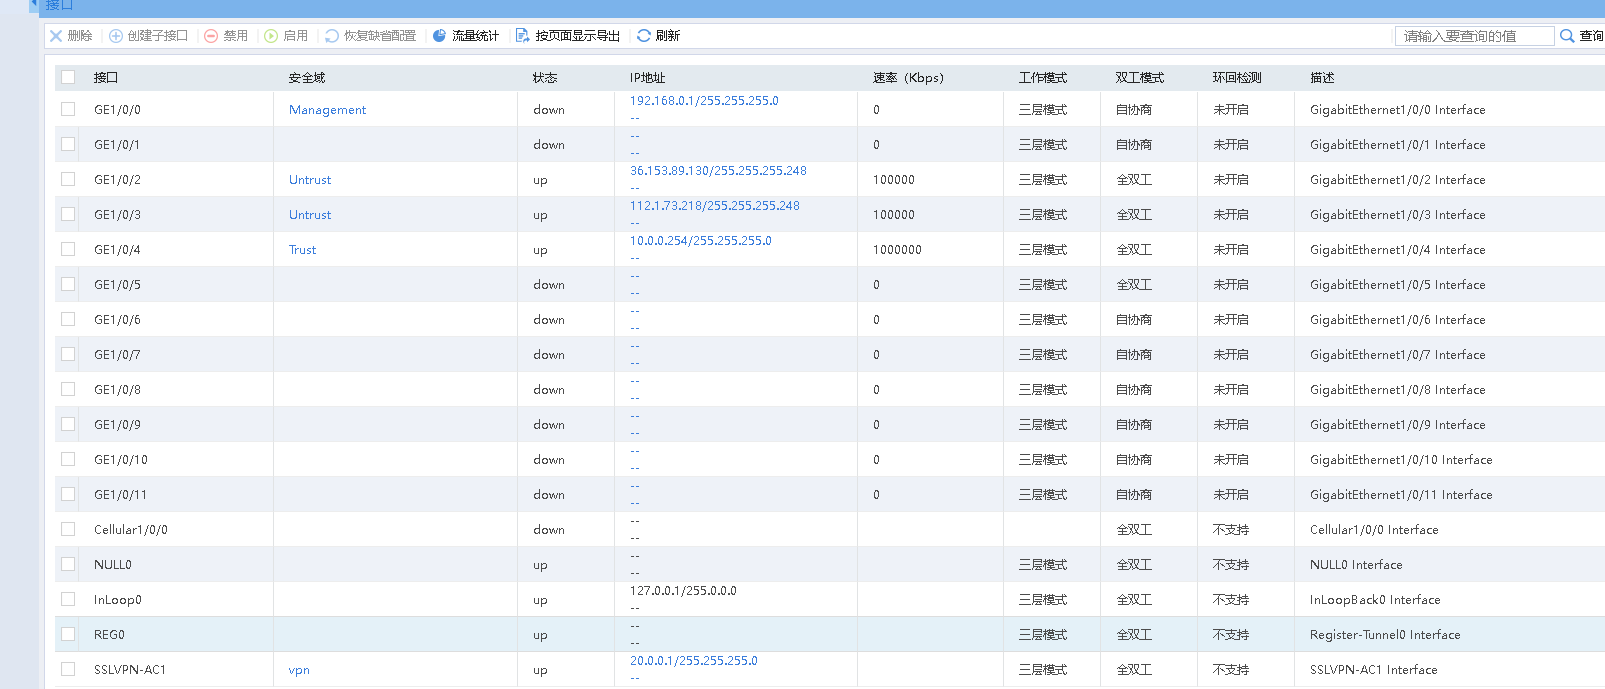Click the export by page (按页面显示导出) icon
The height and width of the screenshot is (689, 1605).
[522, 36]
